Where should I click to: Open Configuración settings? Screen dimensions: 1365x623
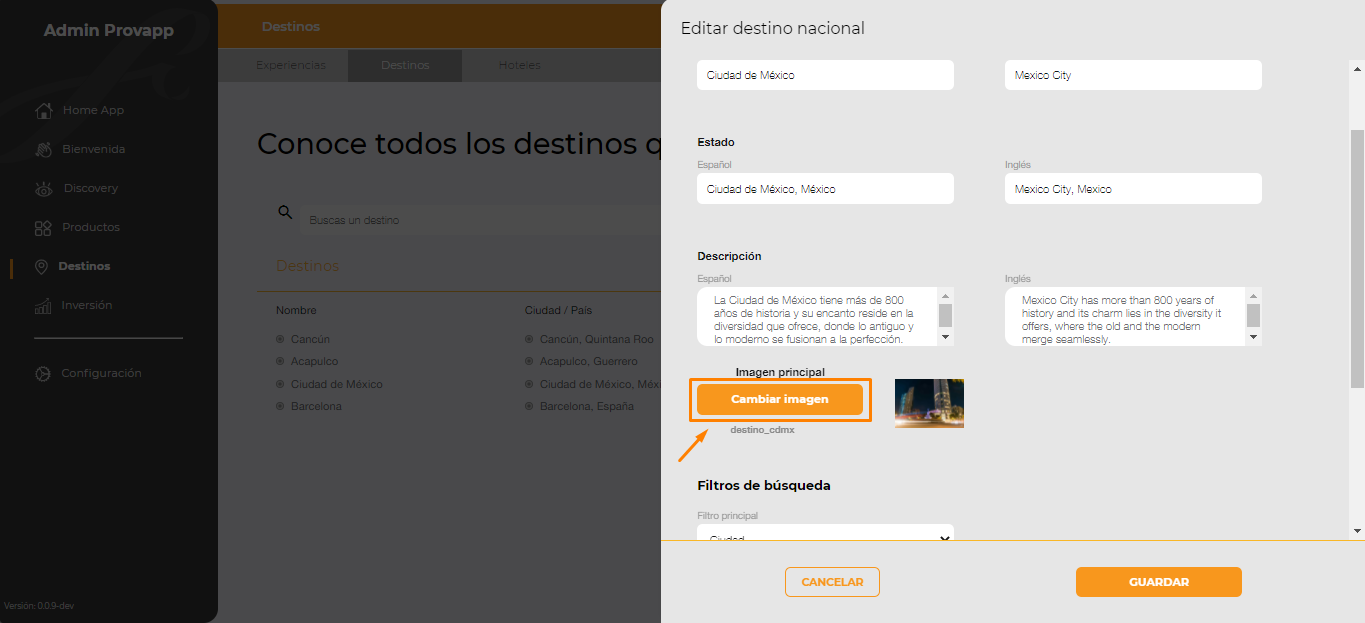101,373
